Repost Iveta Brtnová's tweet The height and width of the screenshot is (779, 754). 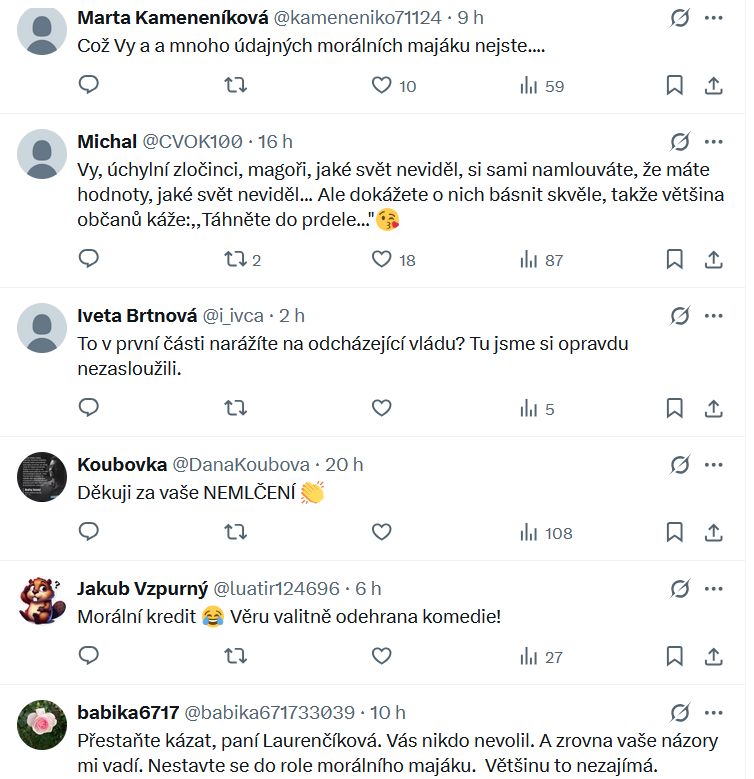[235, 408]
